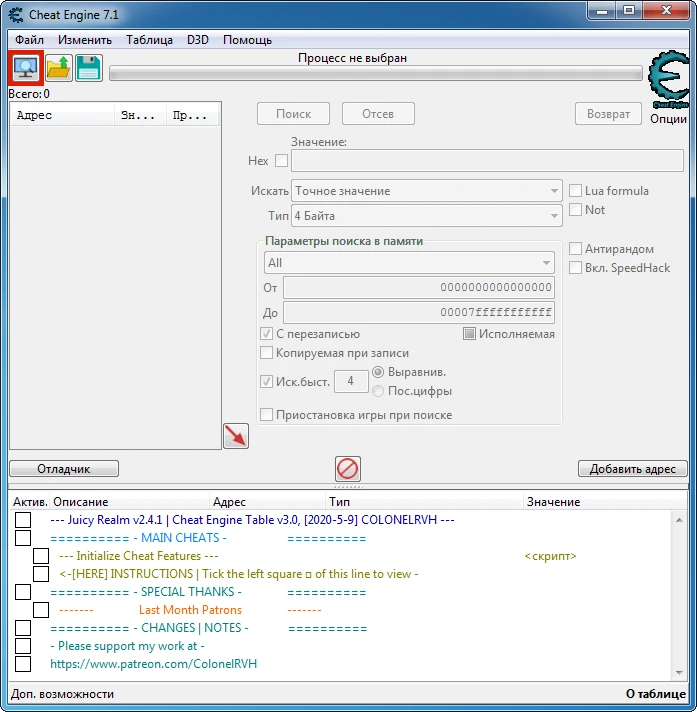This screenshot has width=697, height=712.
Task: Click the Адрес column header in results
Action: tap(63, 115)
